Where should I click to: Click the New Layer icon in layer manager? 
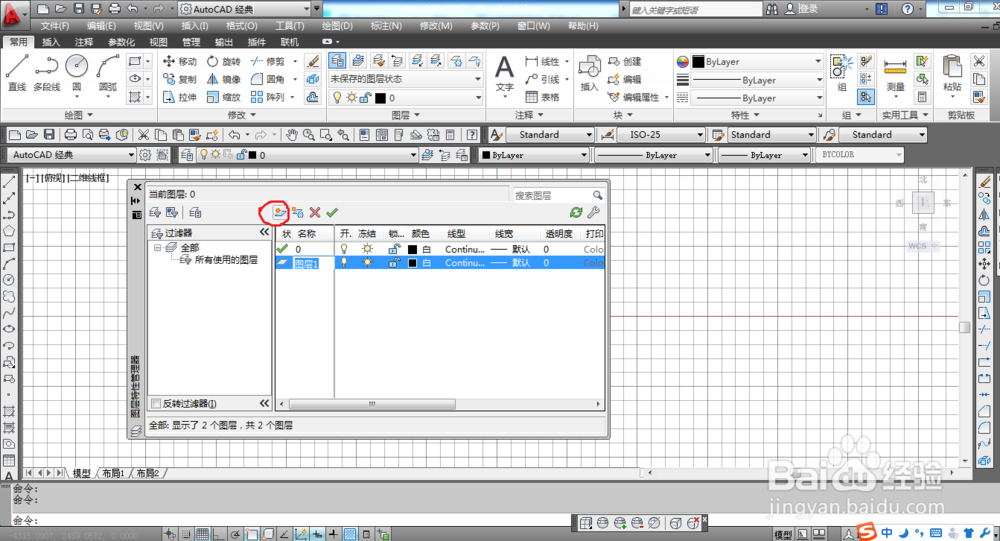click(x=279, y=212)
